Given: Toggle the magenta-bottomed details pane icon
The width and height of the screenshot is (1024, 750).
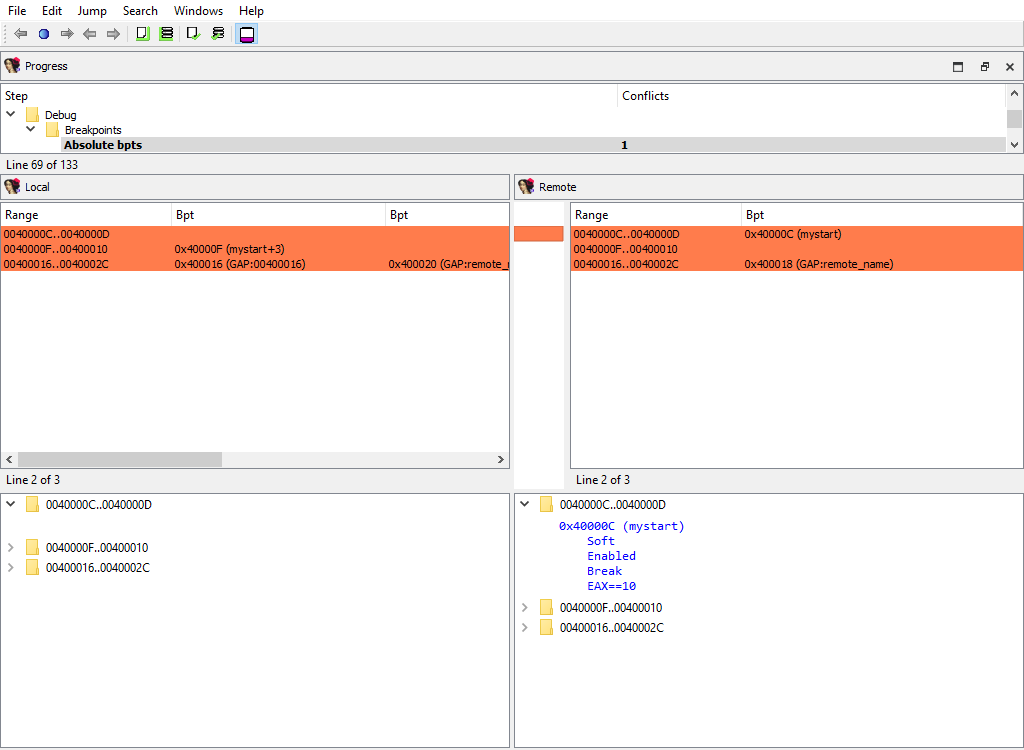Looking at the screenshot, I should pyautogui.click(x=247, y=34).
